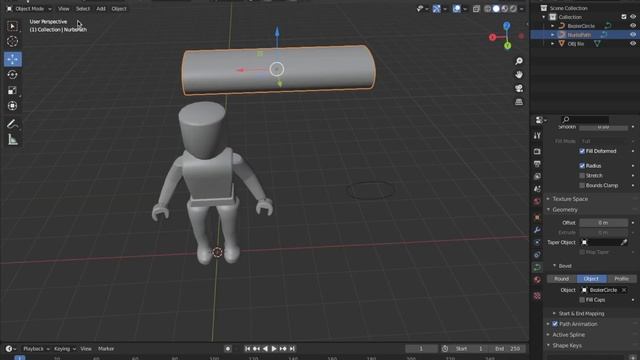Open the timeline Marker menu
Viewport: 640px width, 360px height.
tap(106, 349)
